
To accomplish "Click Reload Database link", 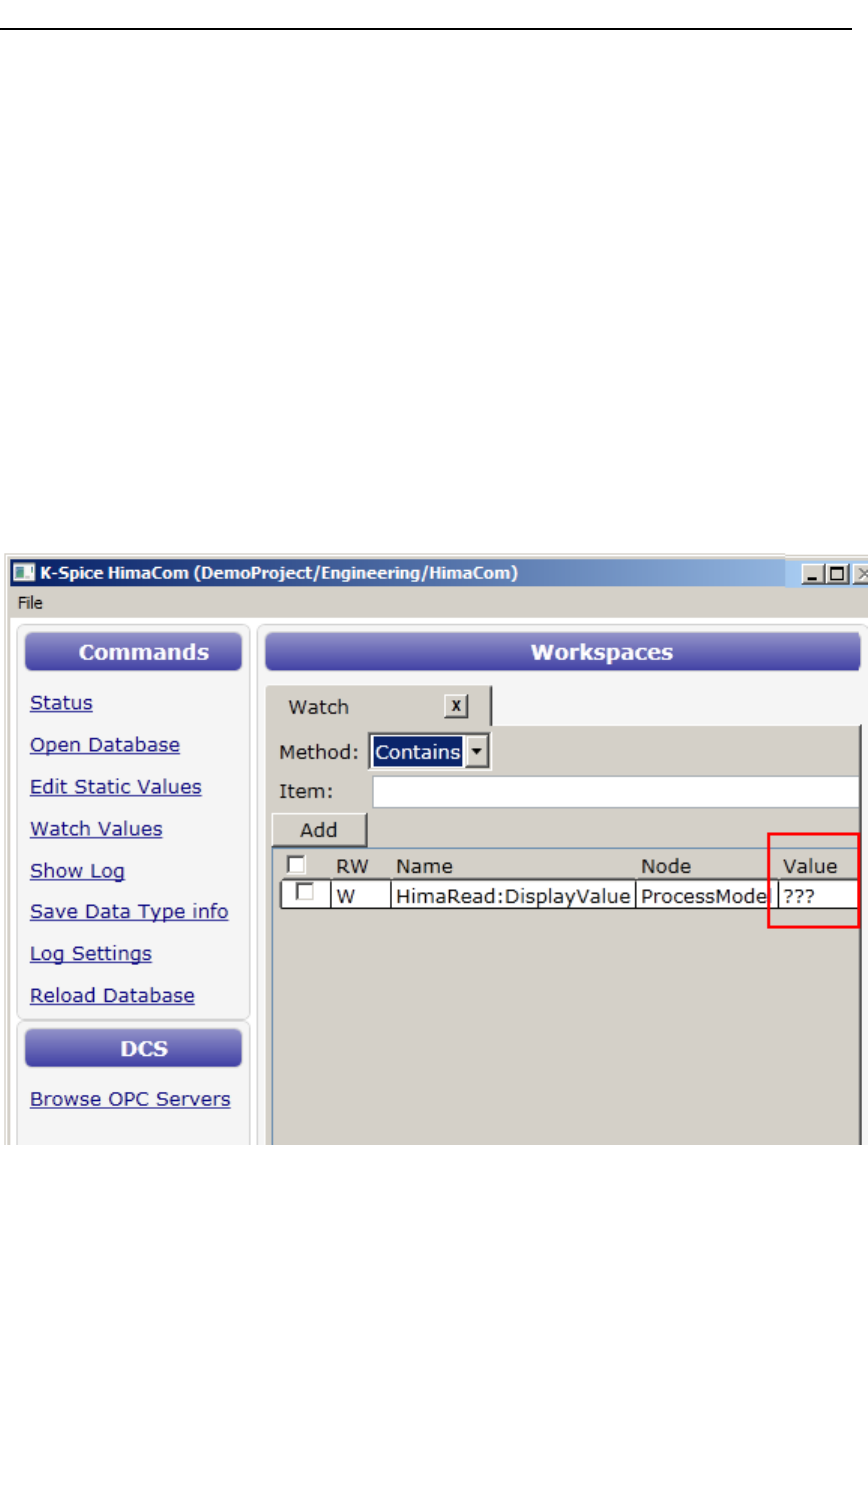I will pos(112,996).
